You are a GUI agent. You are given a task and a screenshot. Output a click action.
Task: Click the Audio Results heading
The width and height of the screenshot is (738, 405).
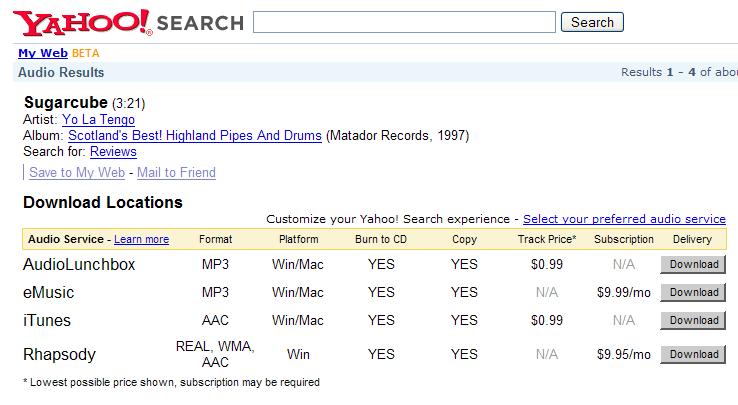tap(61, 73)
